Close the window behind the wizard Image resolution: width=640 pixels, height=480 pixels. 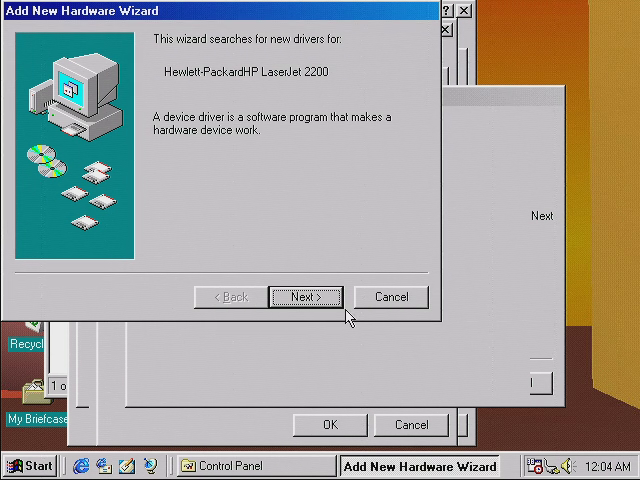tap(447, 29)
